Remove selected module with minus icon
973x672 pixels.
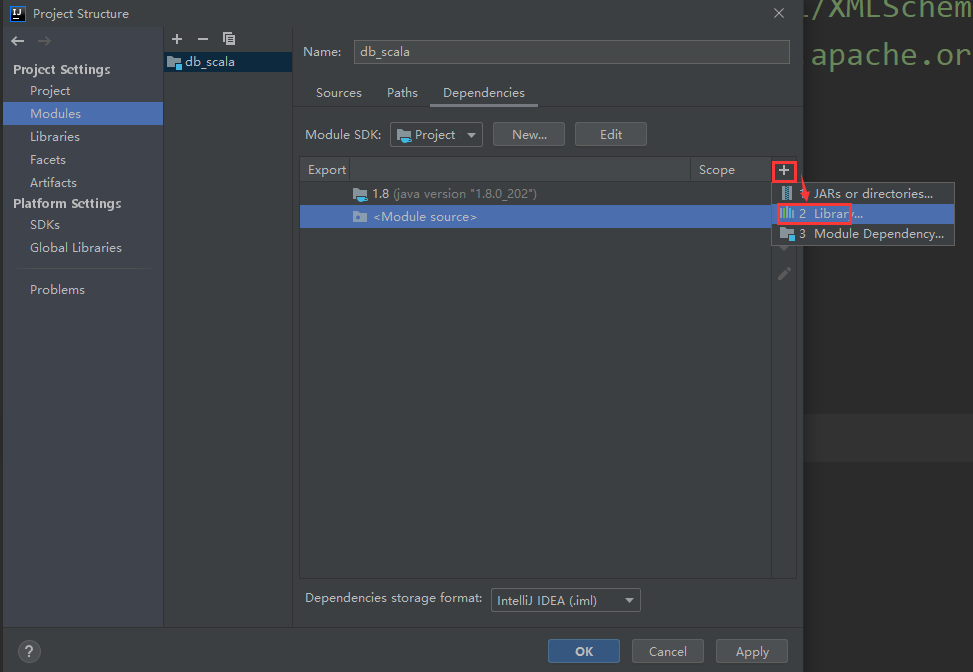(x=203, y=39)
